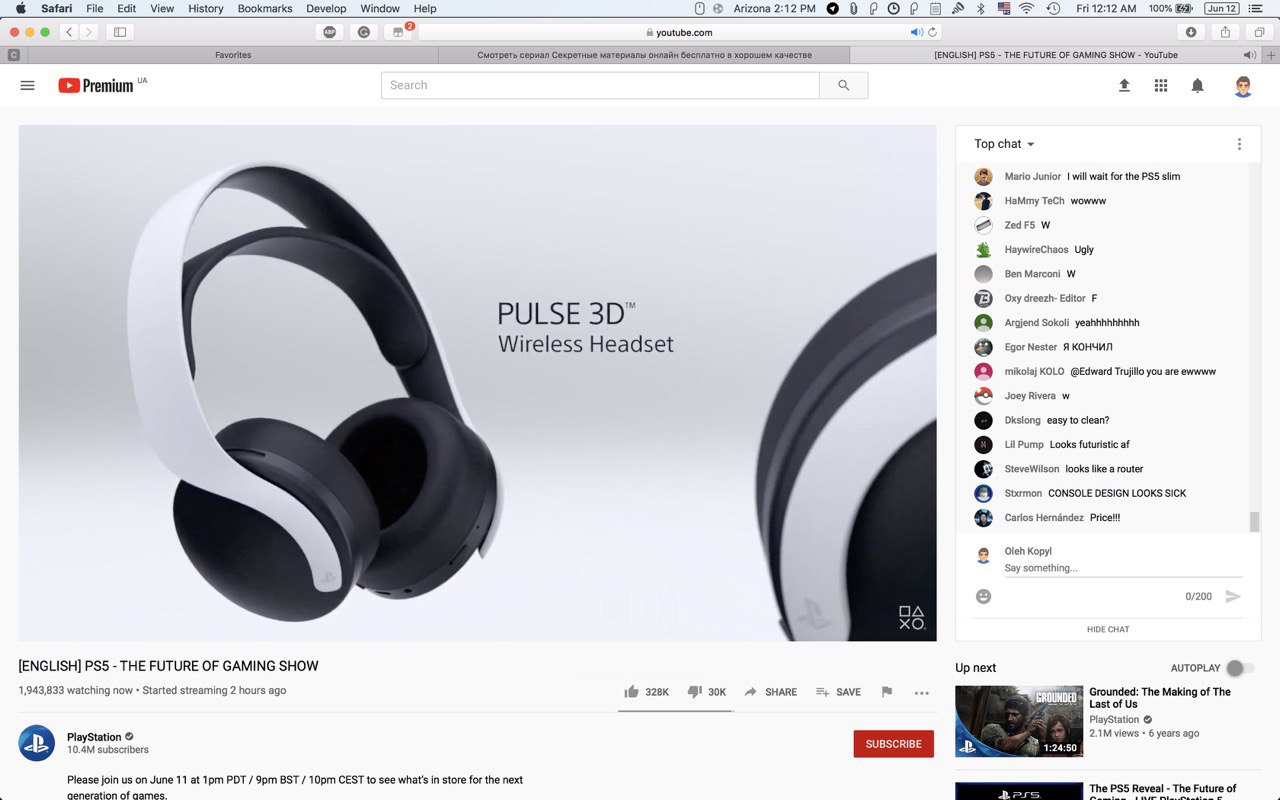The width and height of the screenshot is (1280, 800).
Task: Click HIDE CHAT
Action: (x=1108, y=629)
